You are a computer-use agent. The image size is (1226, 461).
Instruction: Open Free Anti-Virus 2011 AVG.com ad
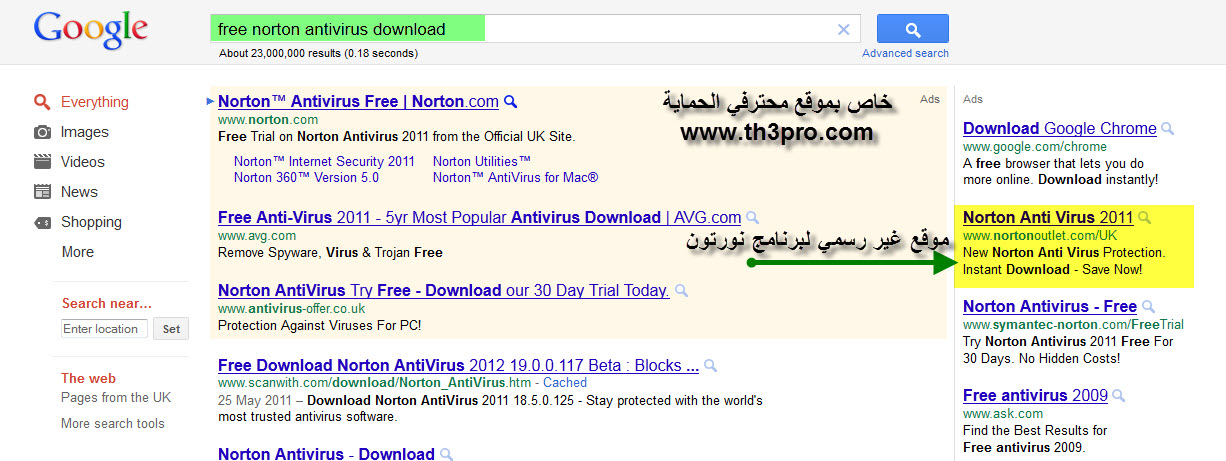point(479,217)
